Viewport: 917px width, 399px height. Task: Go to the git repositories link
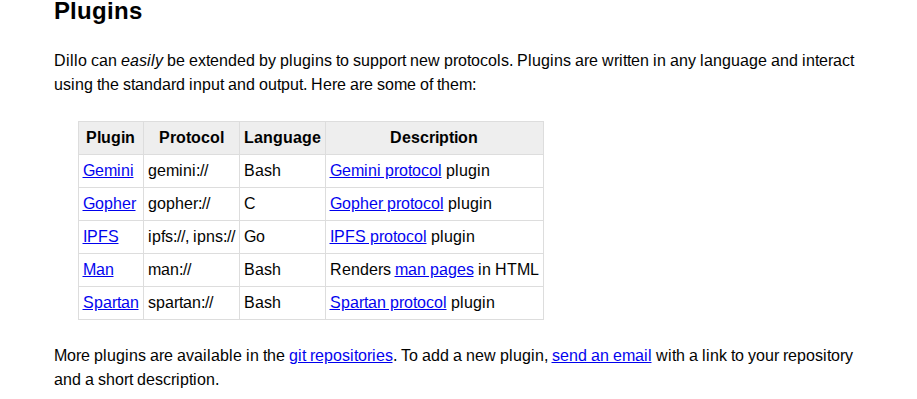point(340,356)
